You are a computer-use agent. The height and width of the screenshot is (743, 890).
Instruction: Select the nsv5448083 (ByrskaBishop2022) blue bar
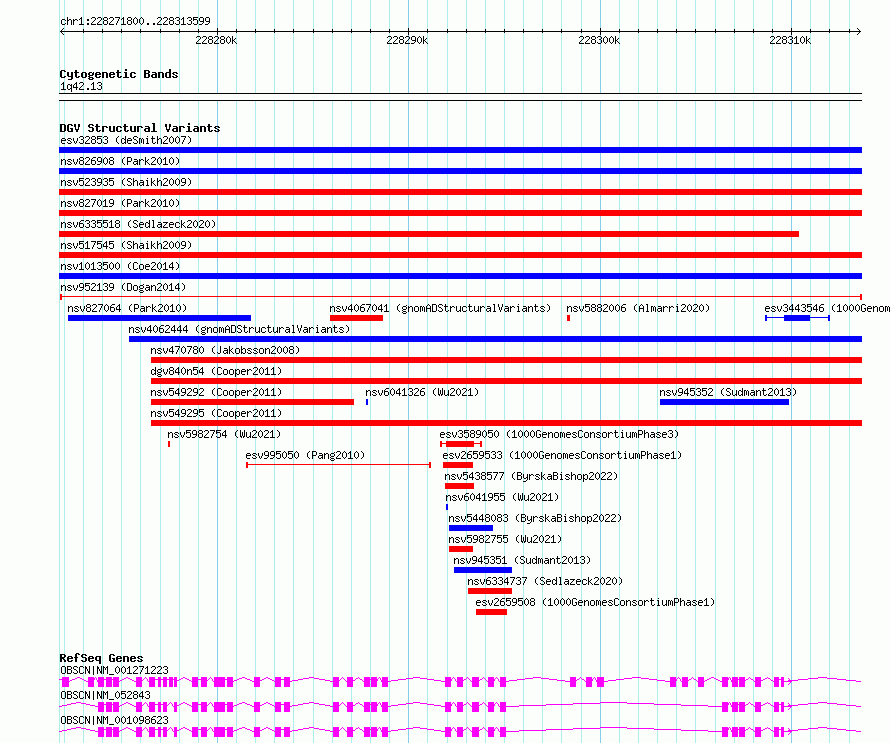471,528
